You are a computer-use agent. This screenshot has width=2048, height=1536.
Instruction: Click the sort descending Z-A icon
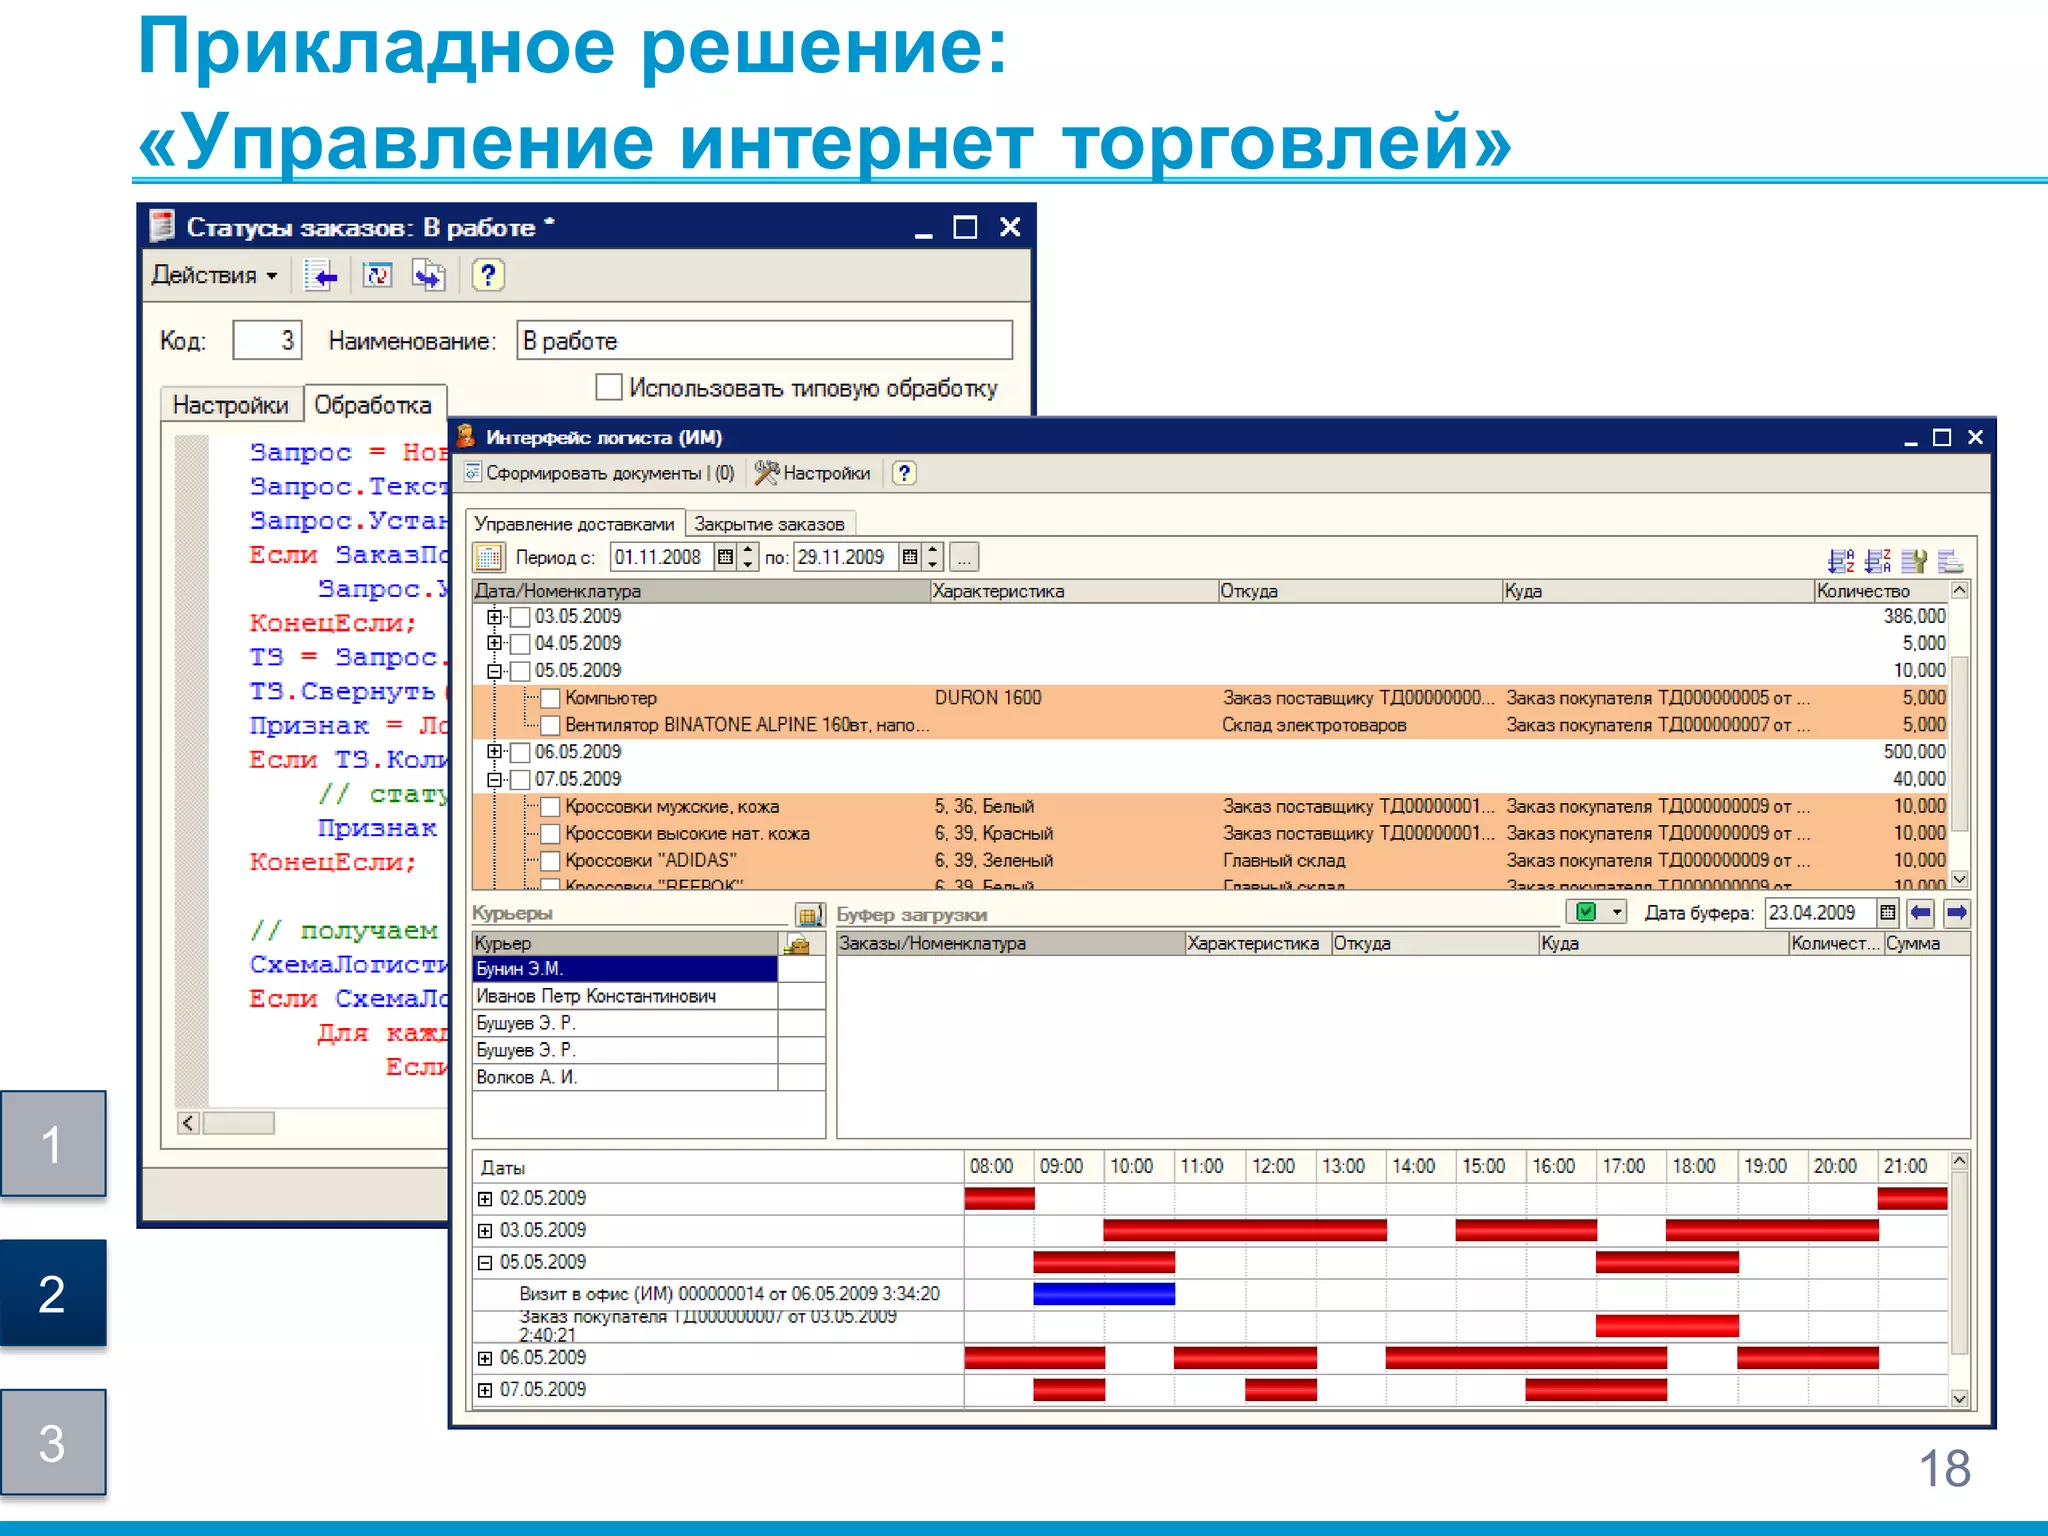(x=1877, y=560)
